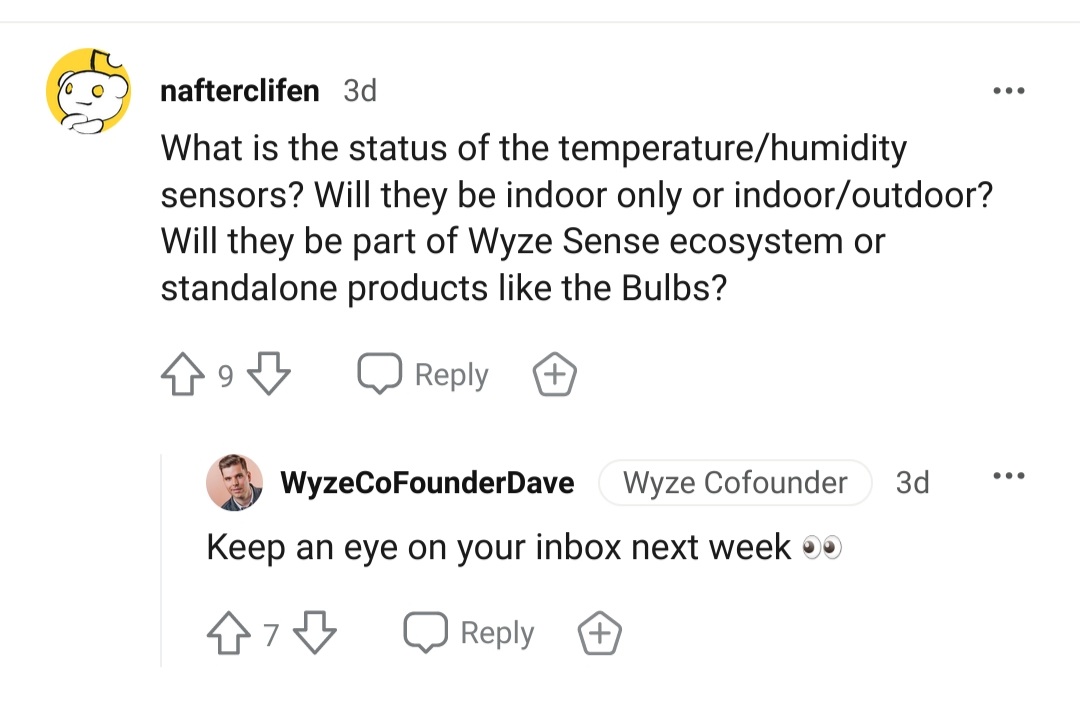Screen dimensions: 1080x712
Task: Open overflow menu on WyzeCoFounderDave's reply
Action: pos(1008,477)
